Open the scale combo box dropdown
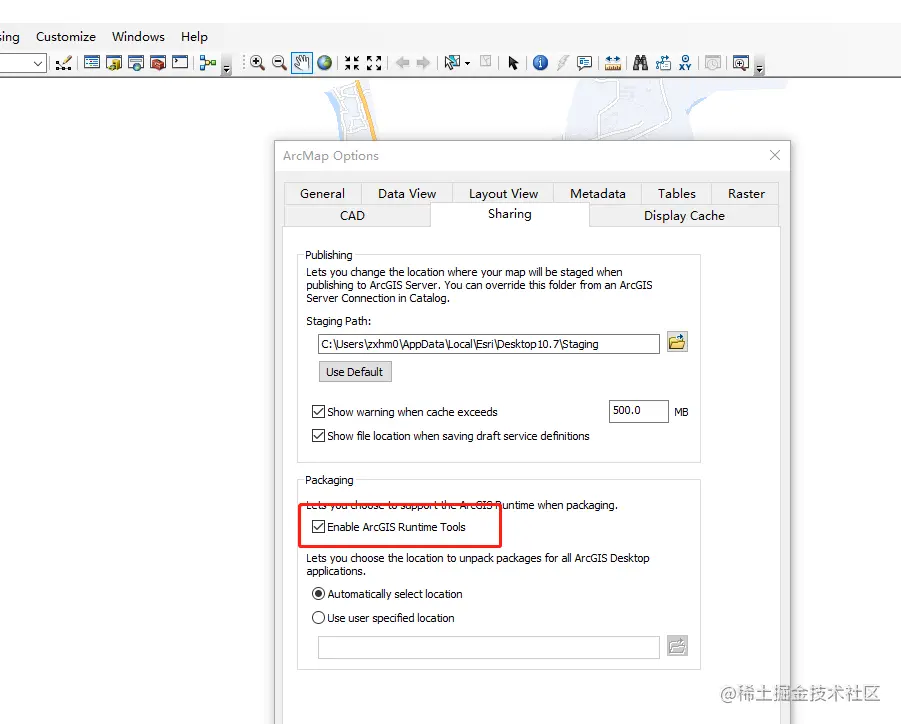Image resolution: width=901 pixels, height=724 pixels. pos(38,63)
